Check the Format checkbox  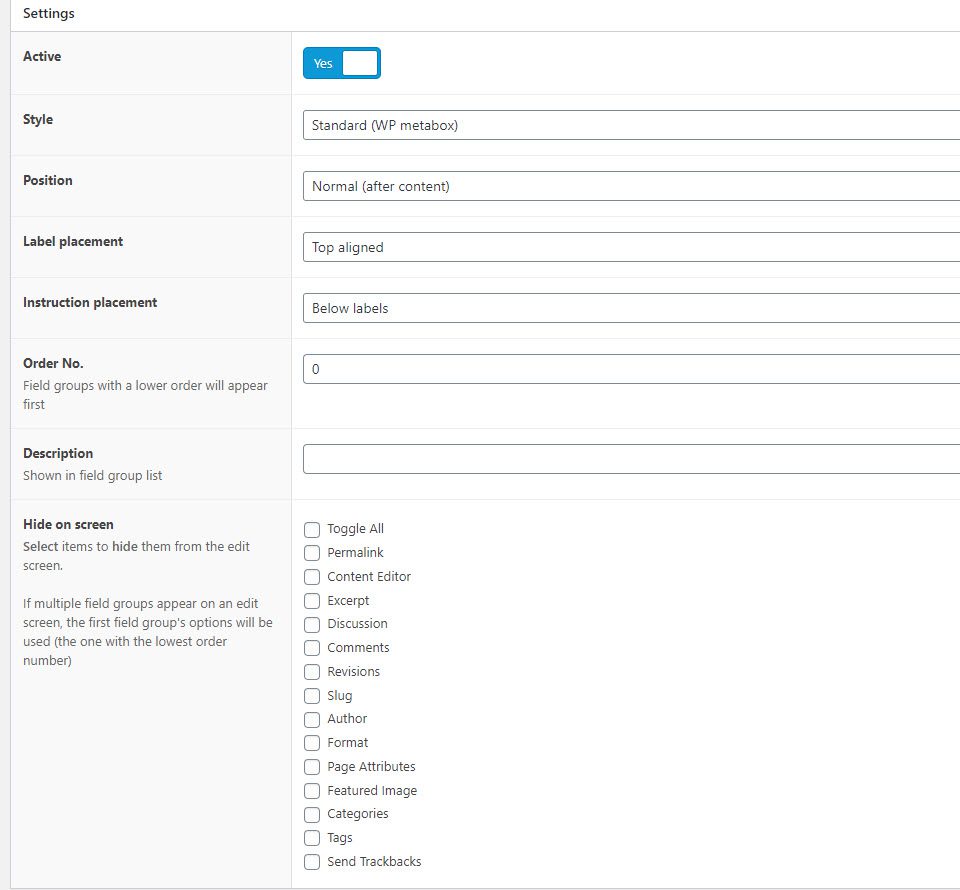(311, 743)
